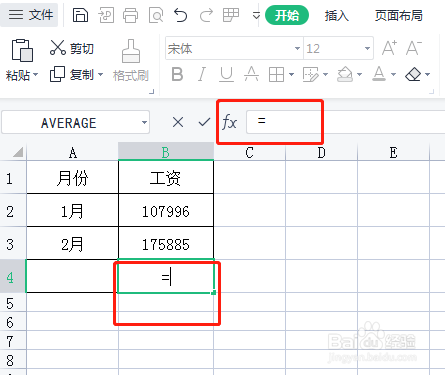This screenshot has width=445, height=375.
Task: Click the 粘贴 paste icon
Action: (x=22, y=50)
